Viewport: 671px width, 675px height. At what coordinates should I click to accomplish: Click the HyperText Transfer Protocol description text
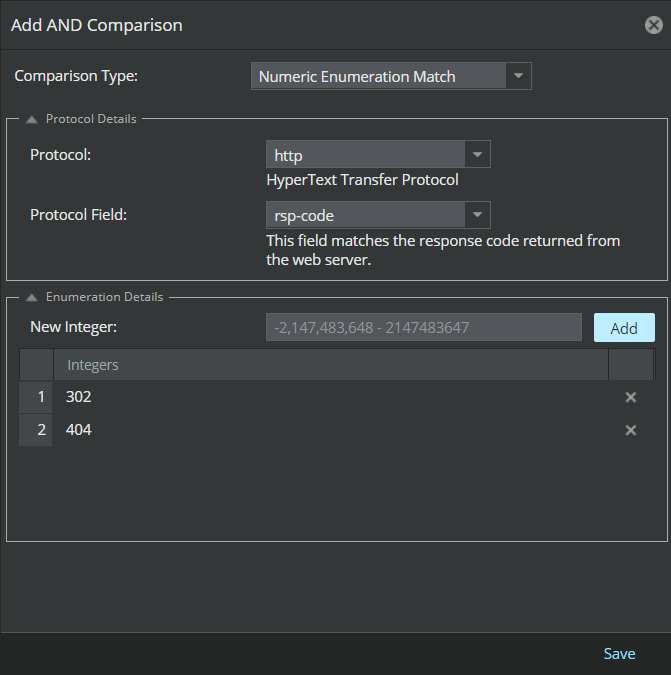(x=362, y=180)
